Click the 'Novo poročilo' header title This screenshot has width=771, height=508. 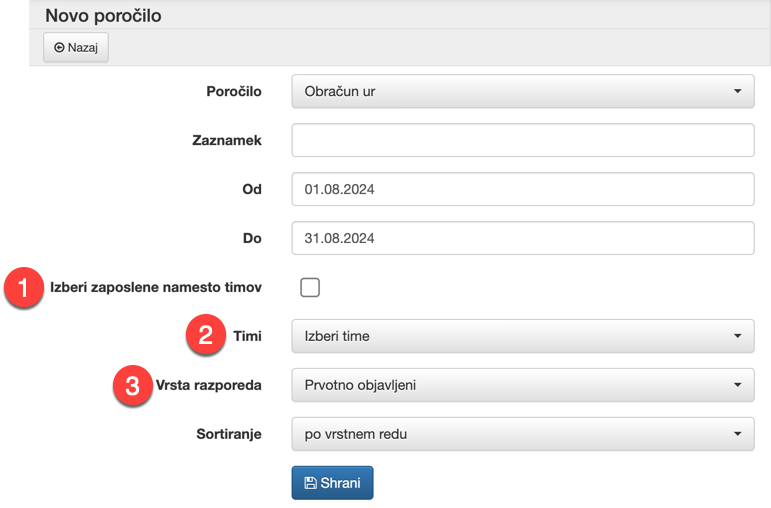tap(103, 16)
